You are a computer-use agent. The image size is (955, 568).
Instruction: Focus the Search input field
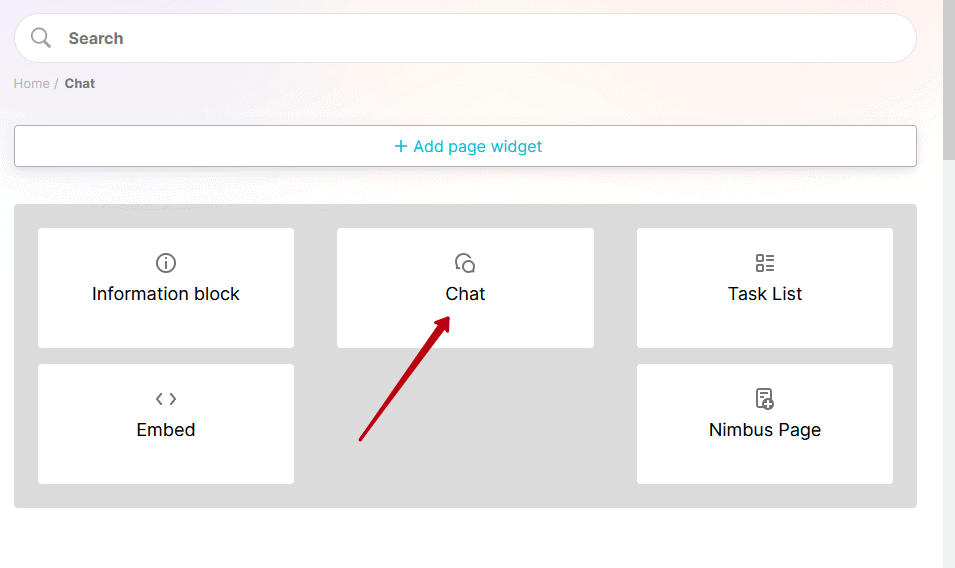click(x=480, y=38)
